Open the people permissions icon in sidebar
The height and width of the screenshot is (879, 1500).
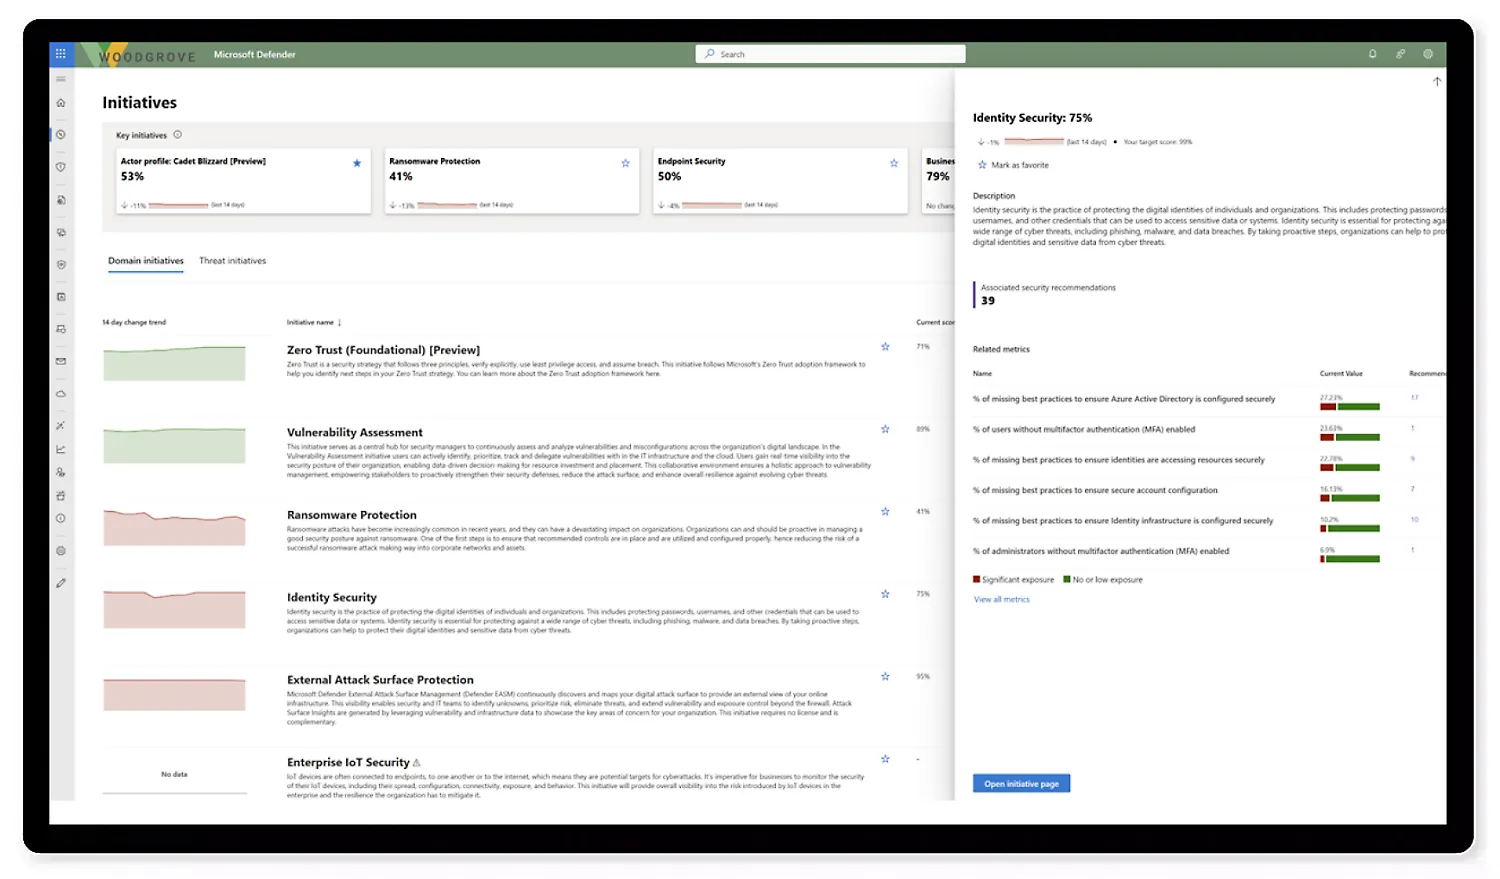click(x=61, y=473)
